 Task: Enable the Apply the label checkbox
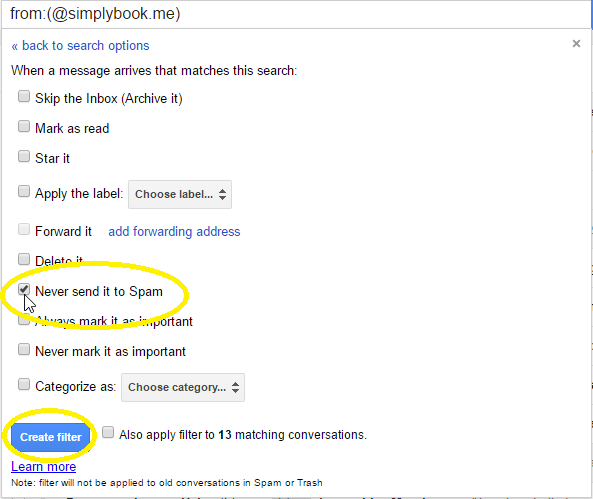pos(24,191)
